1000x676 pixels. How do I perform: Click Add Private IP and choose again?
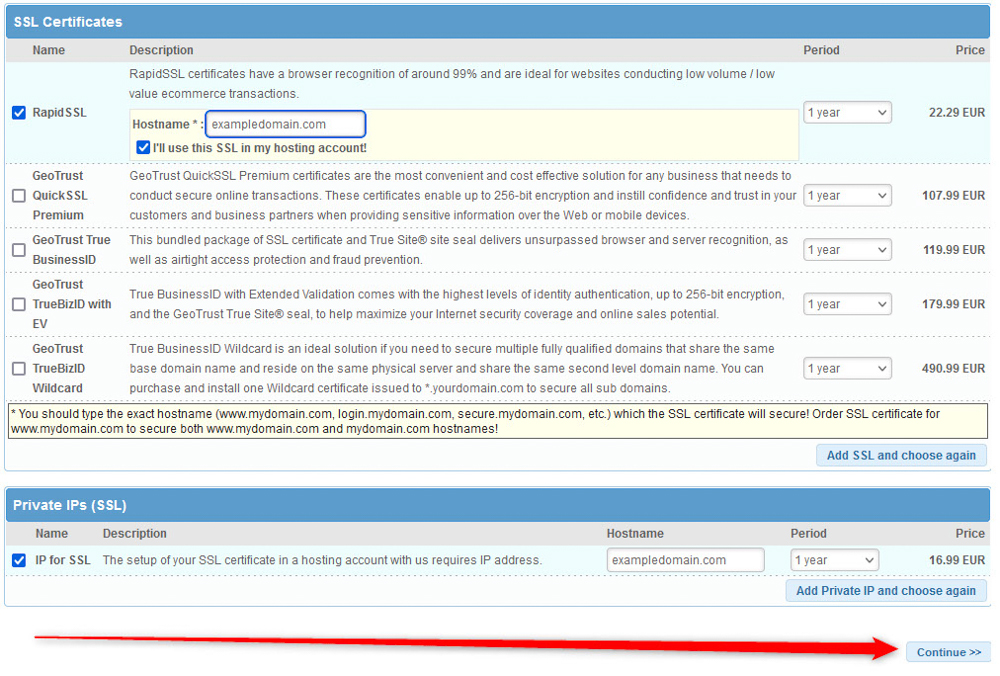point(886,591)
